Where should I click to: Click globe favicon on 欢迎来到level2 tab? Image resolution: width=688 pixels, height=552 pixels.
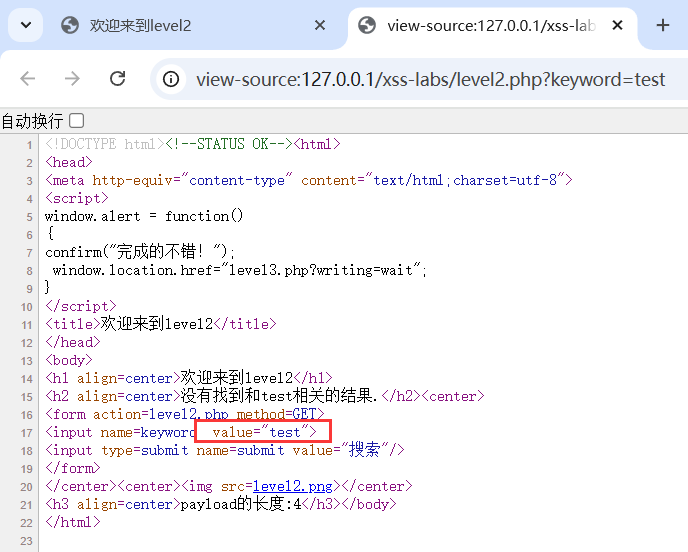pos(70,25)
